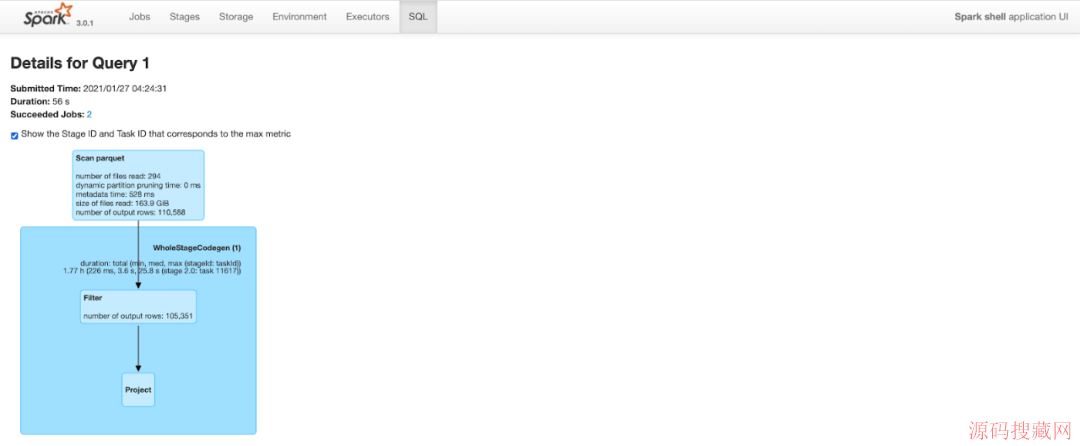Open the Environment tab
Image resolution: width=1080 pixels, height=446 pixels.
(299, 17)
